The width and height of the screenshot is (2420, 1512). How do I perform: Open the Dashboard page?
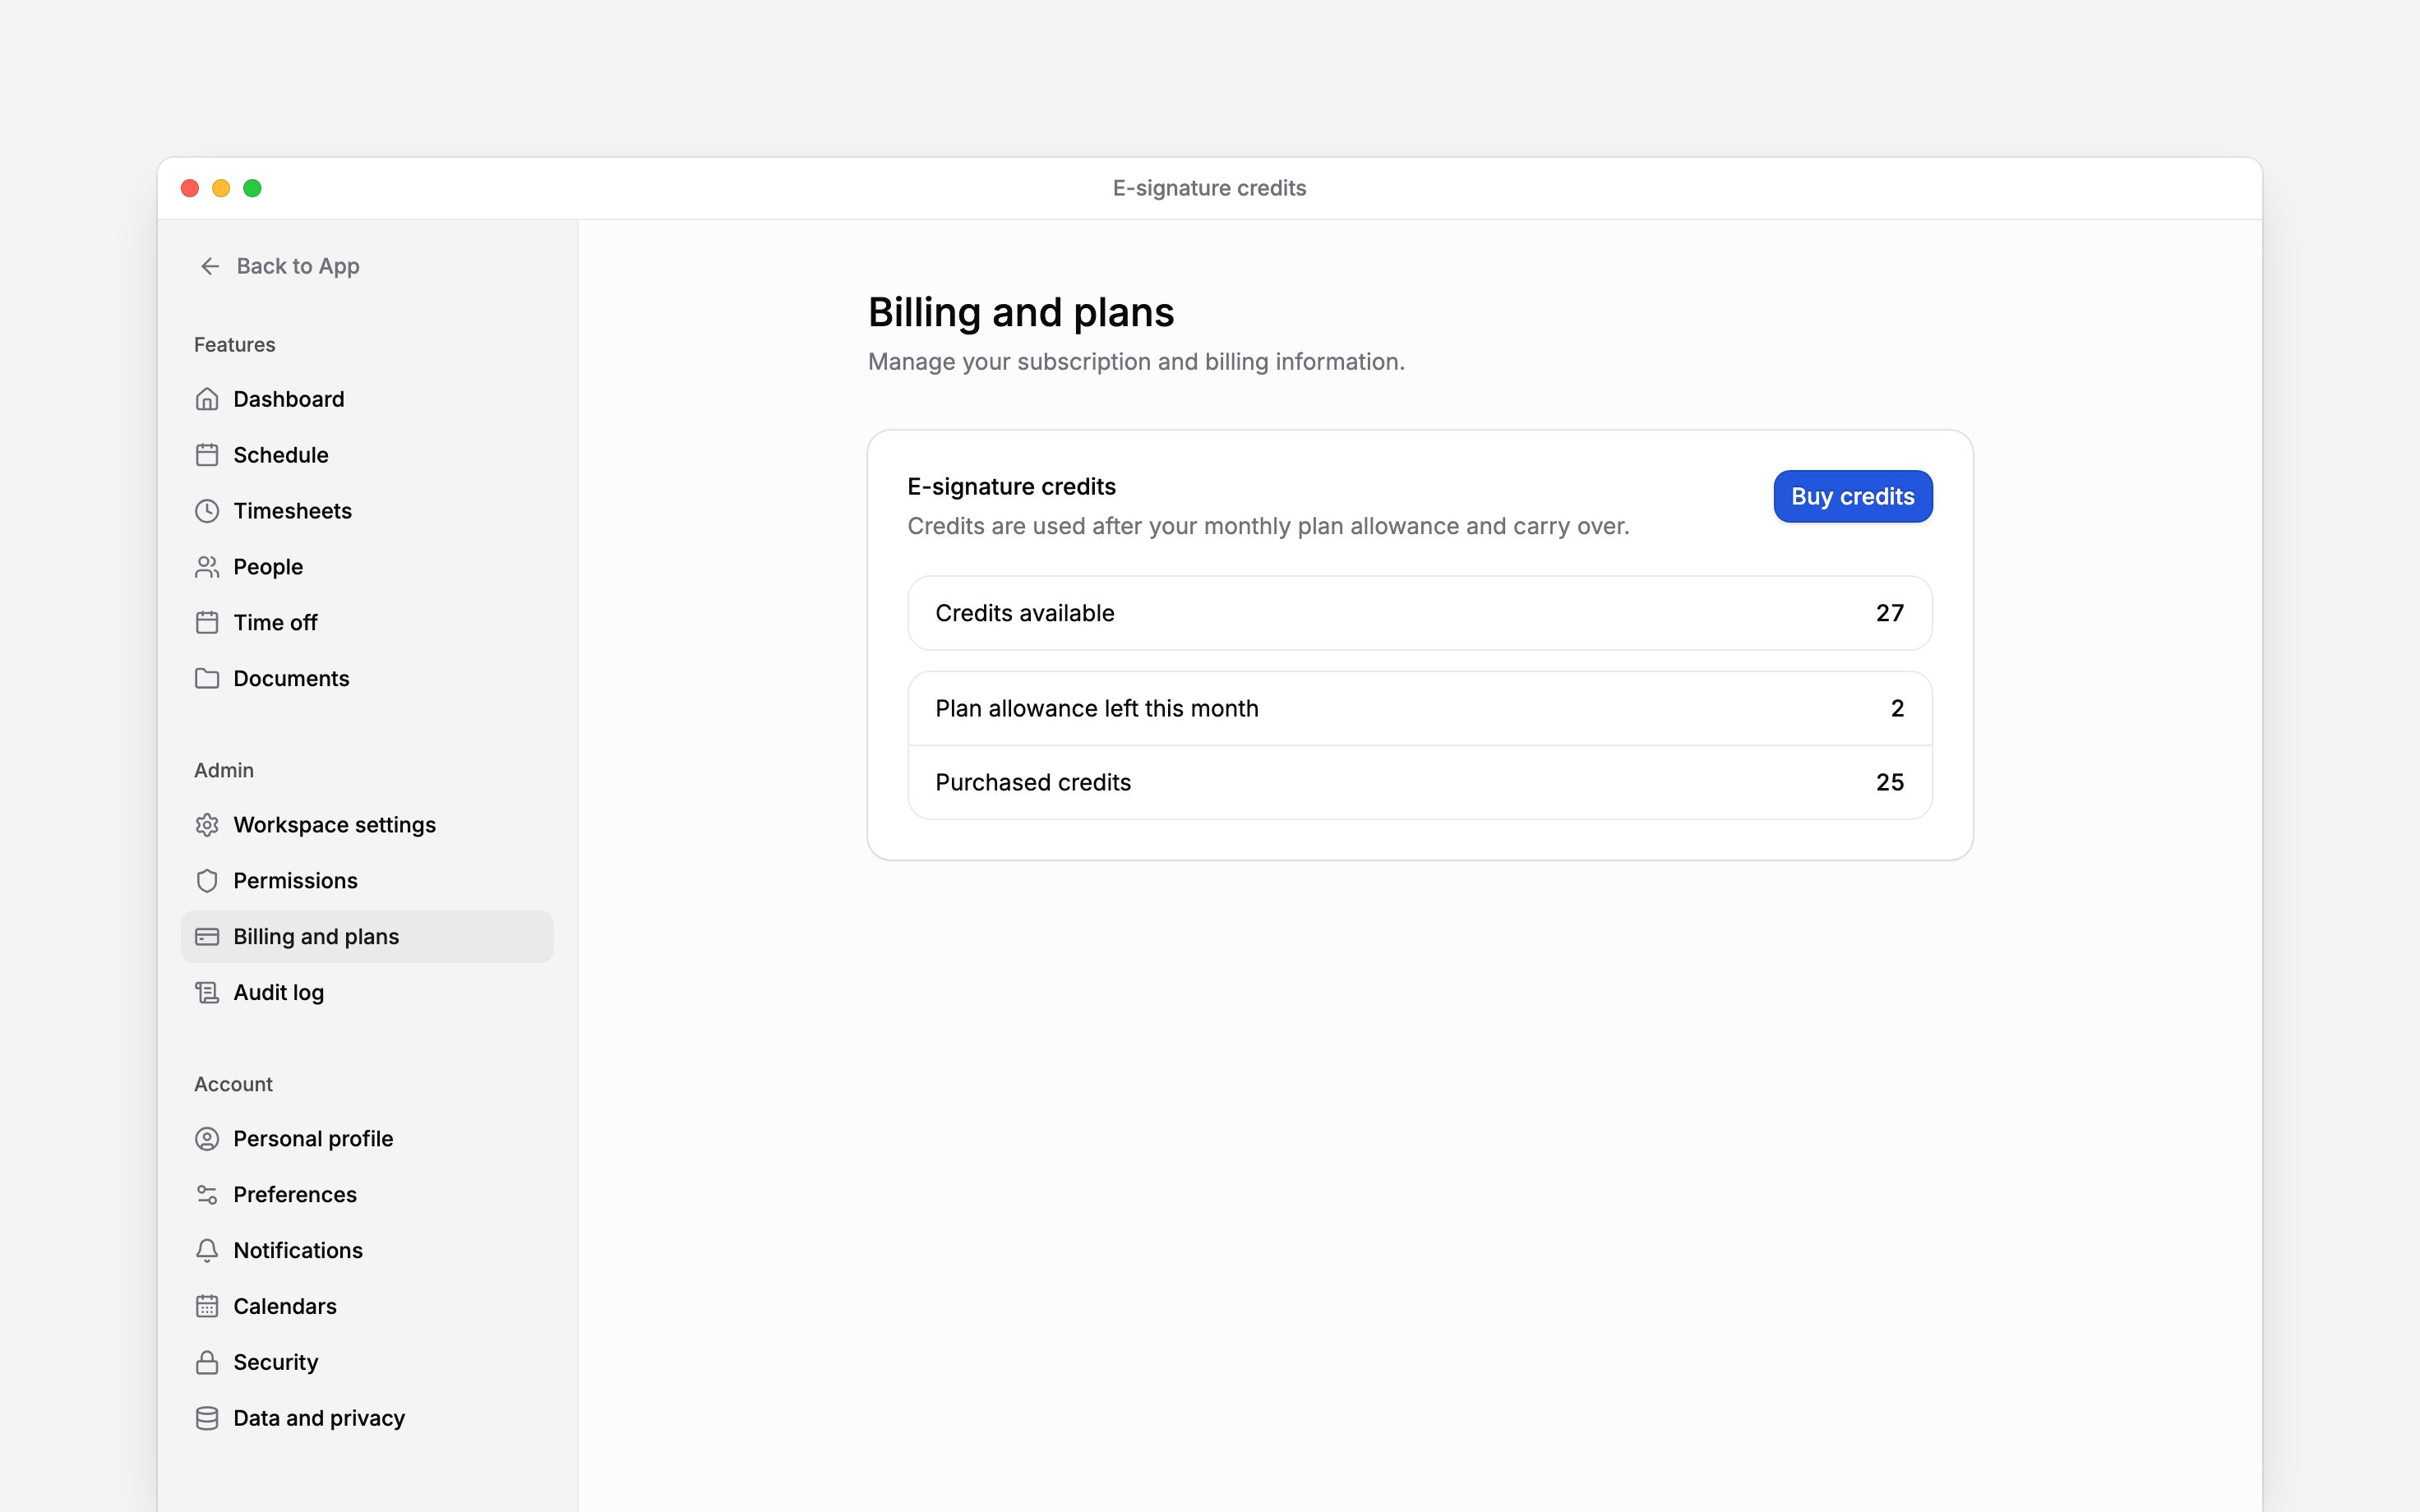(x=367, y=399)
